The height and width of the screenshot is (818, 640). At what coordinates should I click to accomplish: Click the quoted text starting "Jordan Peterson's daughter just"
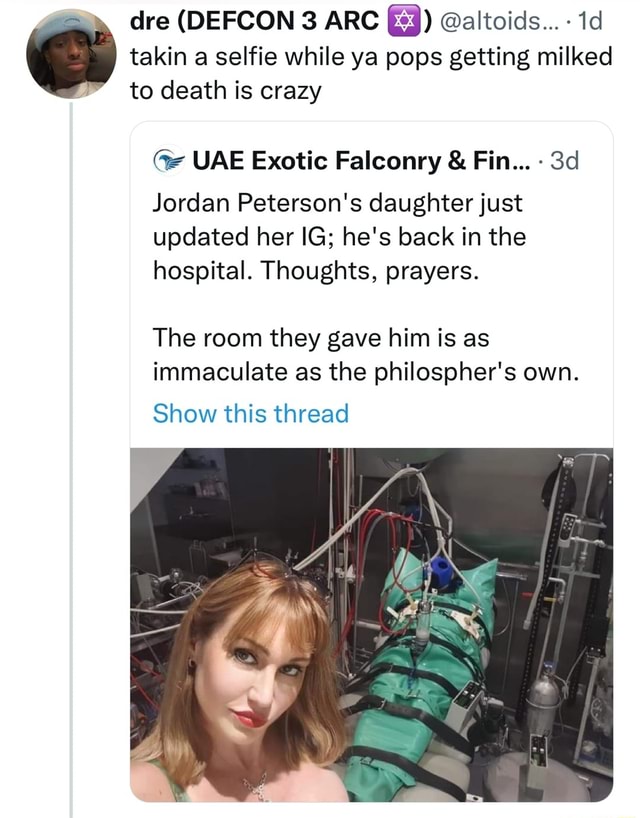click(337, 202)
